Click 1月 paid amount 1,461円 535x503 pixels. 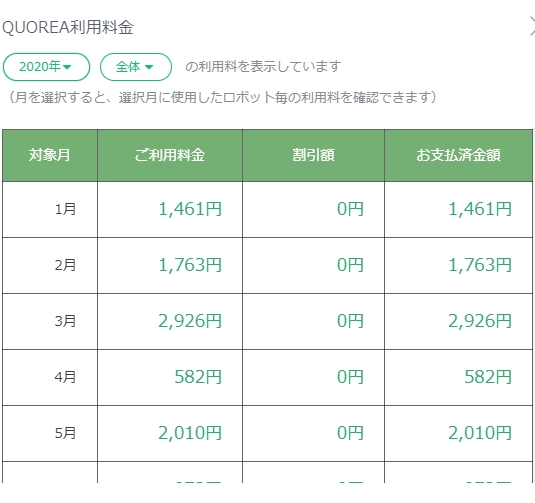pos(480,209)
